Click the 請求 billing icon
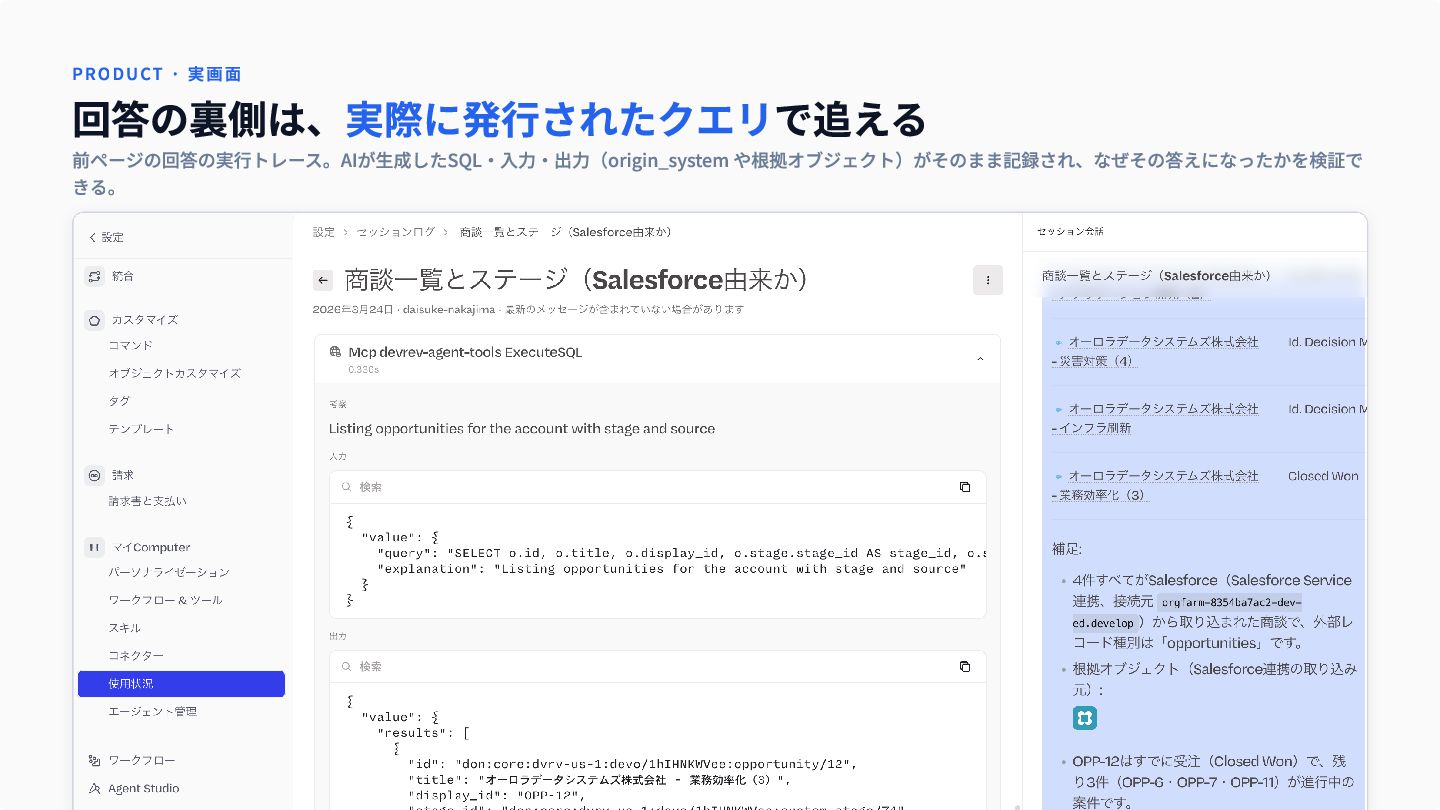Screen dimensions: 1440x810 pos(94,475)
